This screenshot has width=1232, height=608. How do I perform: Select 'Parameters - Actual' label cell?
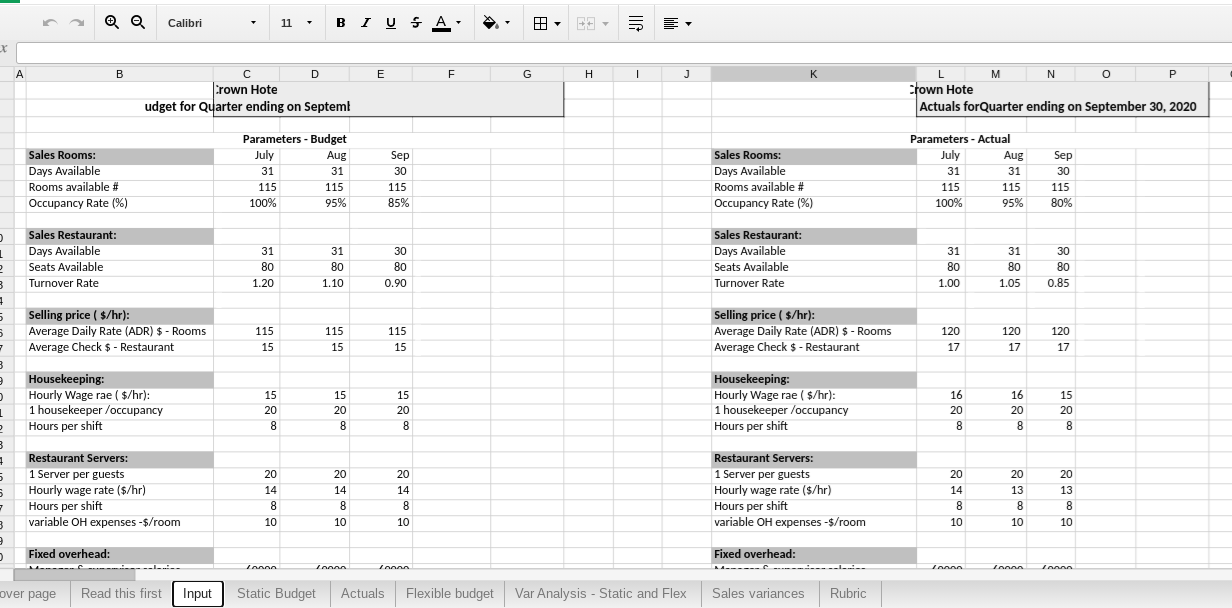(x=959, y=139)
